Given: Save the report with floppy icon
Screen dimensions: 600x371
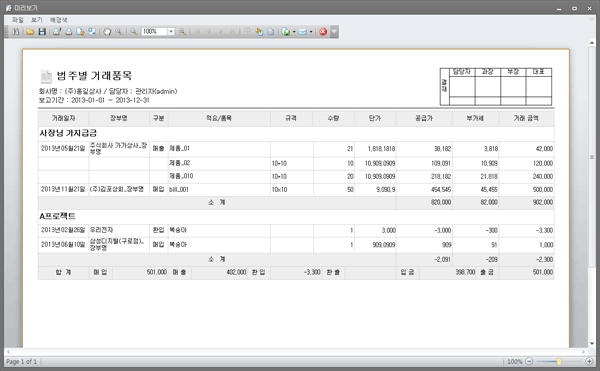Looking at the screenshot, I should tap(42, 32).
